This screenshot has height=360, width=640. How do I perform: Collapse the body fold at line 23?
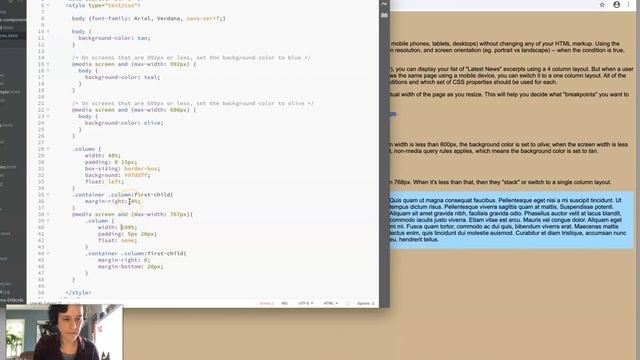pyautogui.click(x=48, y=116)
